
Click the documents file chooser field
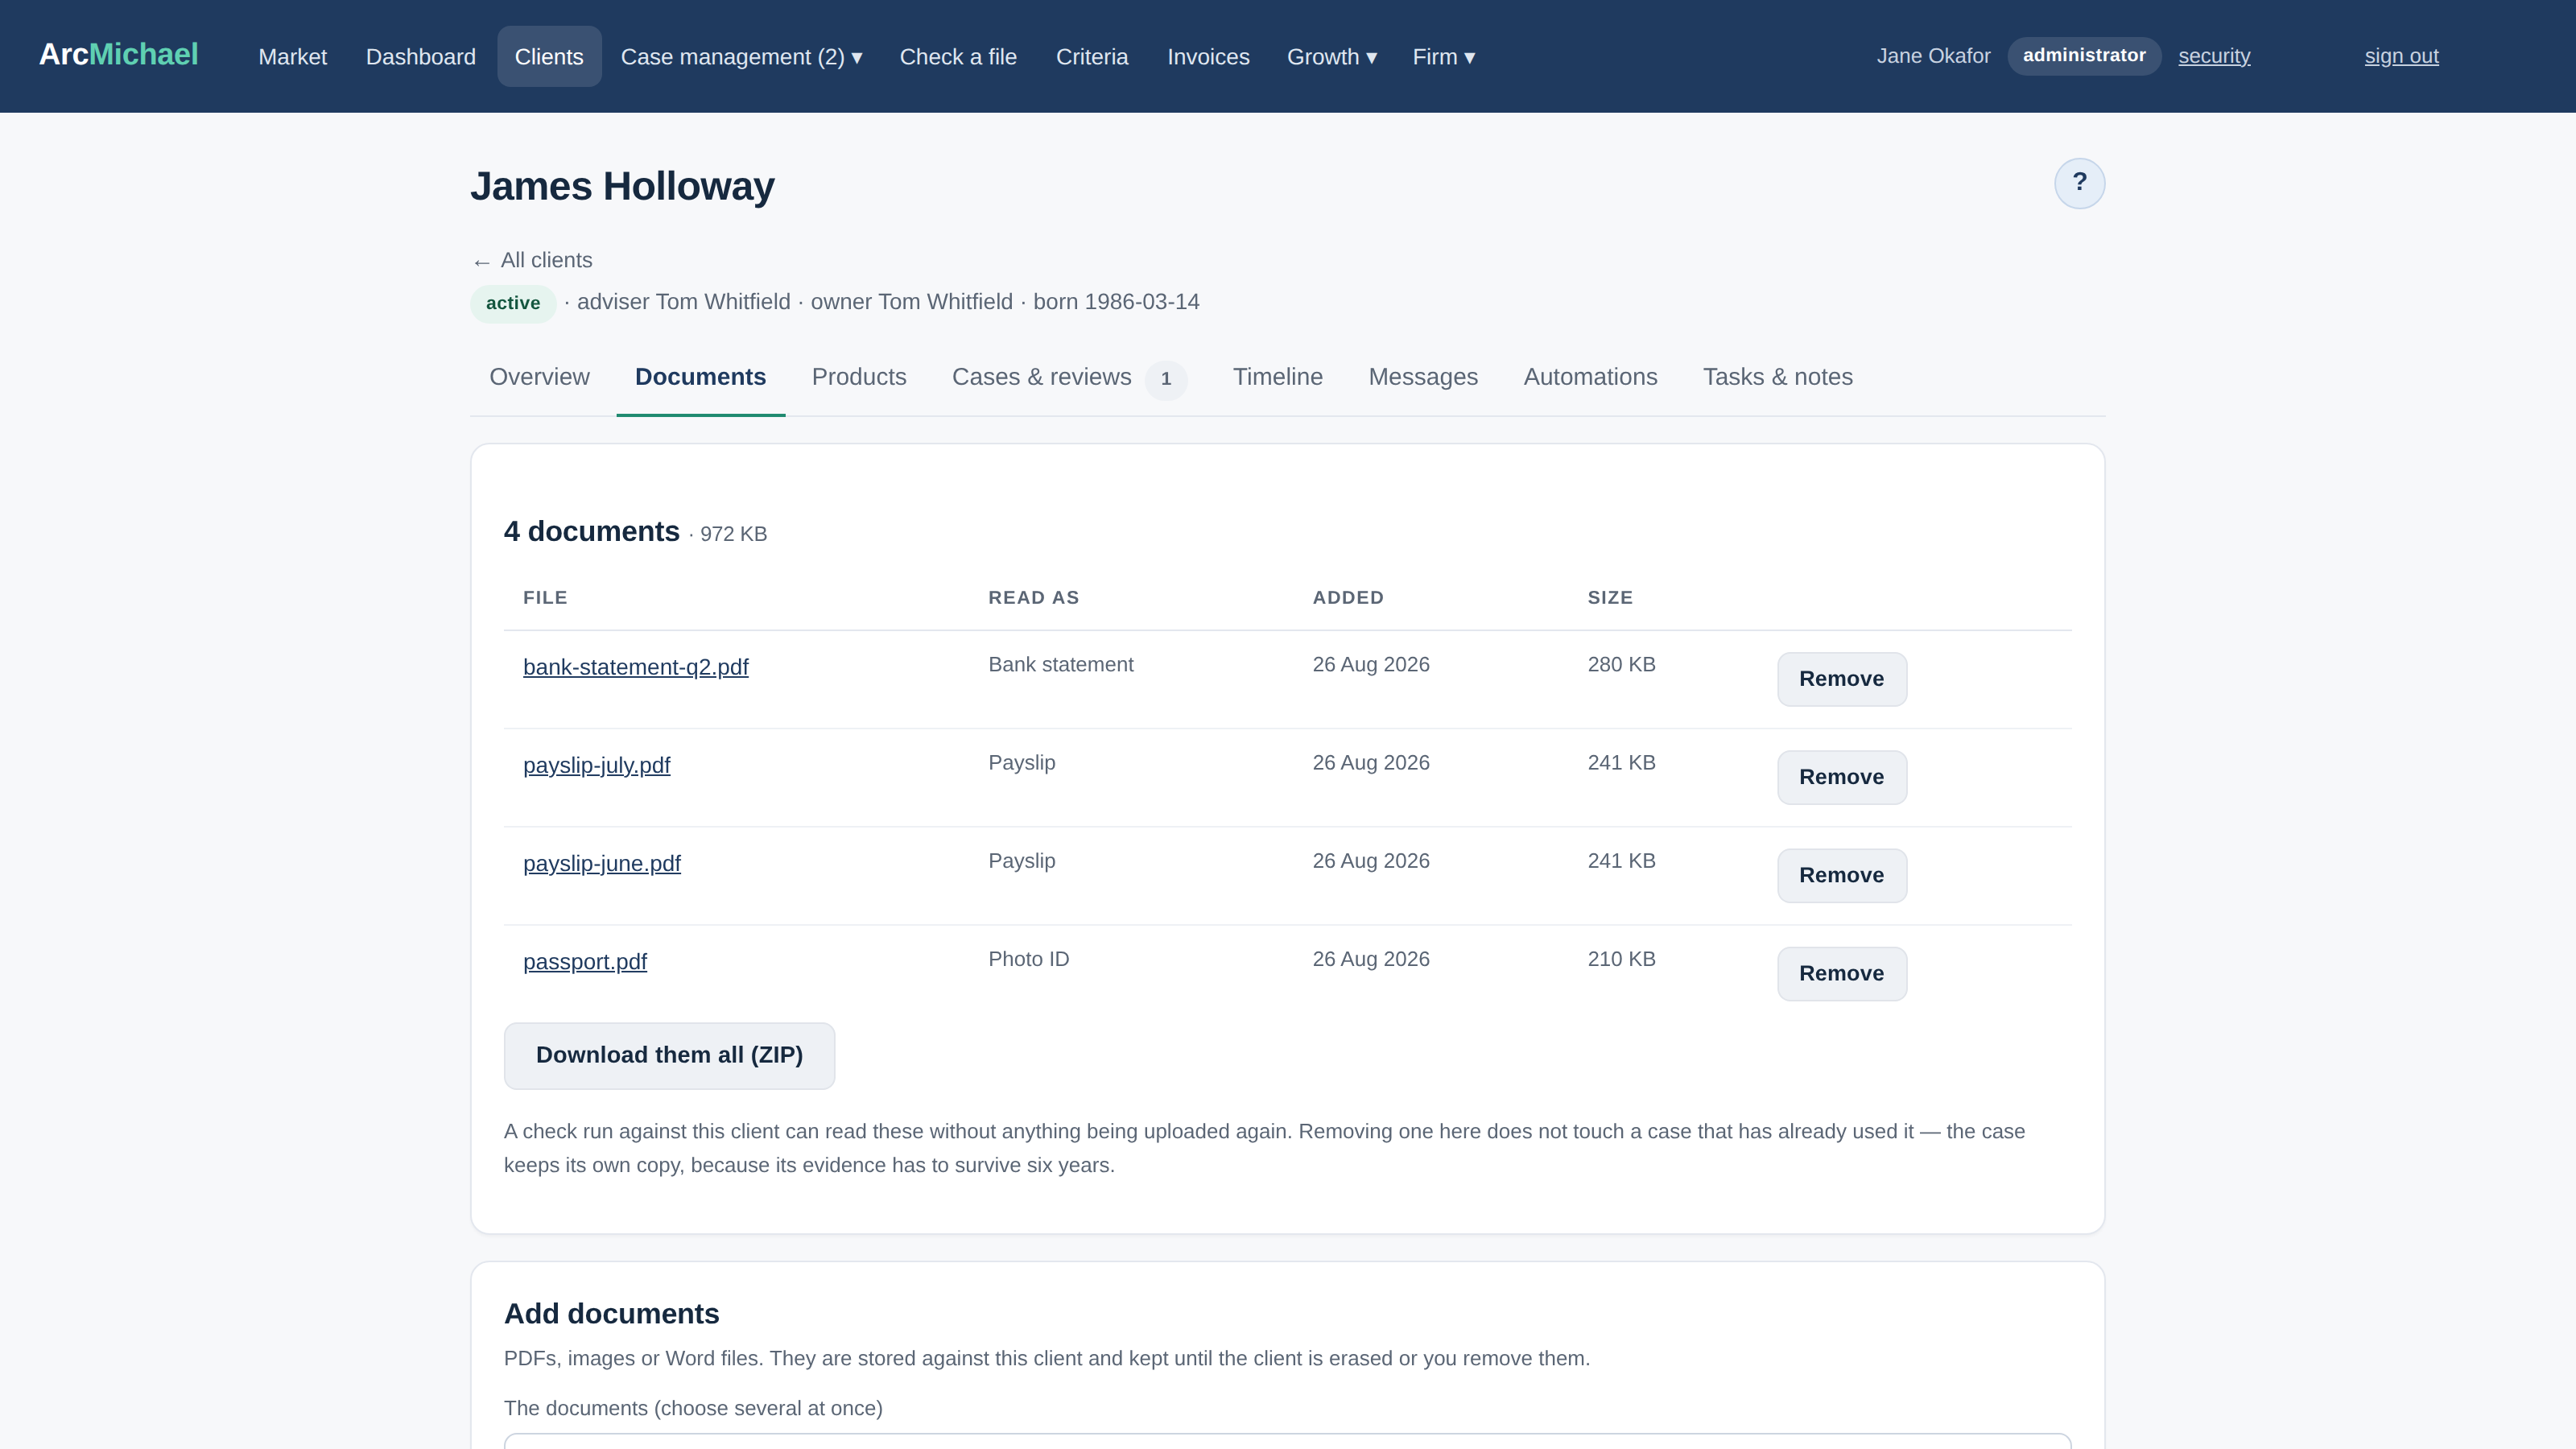tap(1287, 1441)
